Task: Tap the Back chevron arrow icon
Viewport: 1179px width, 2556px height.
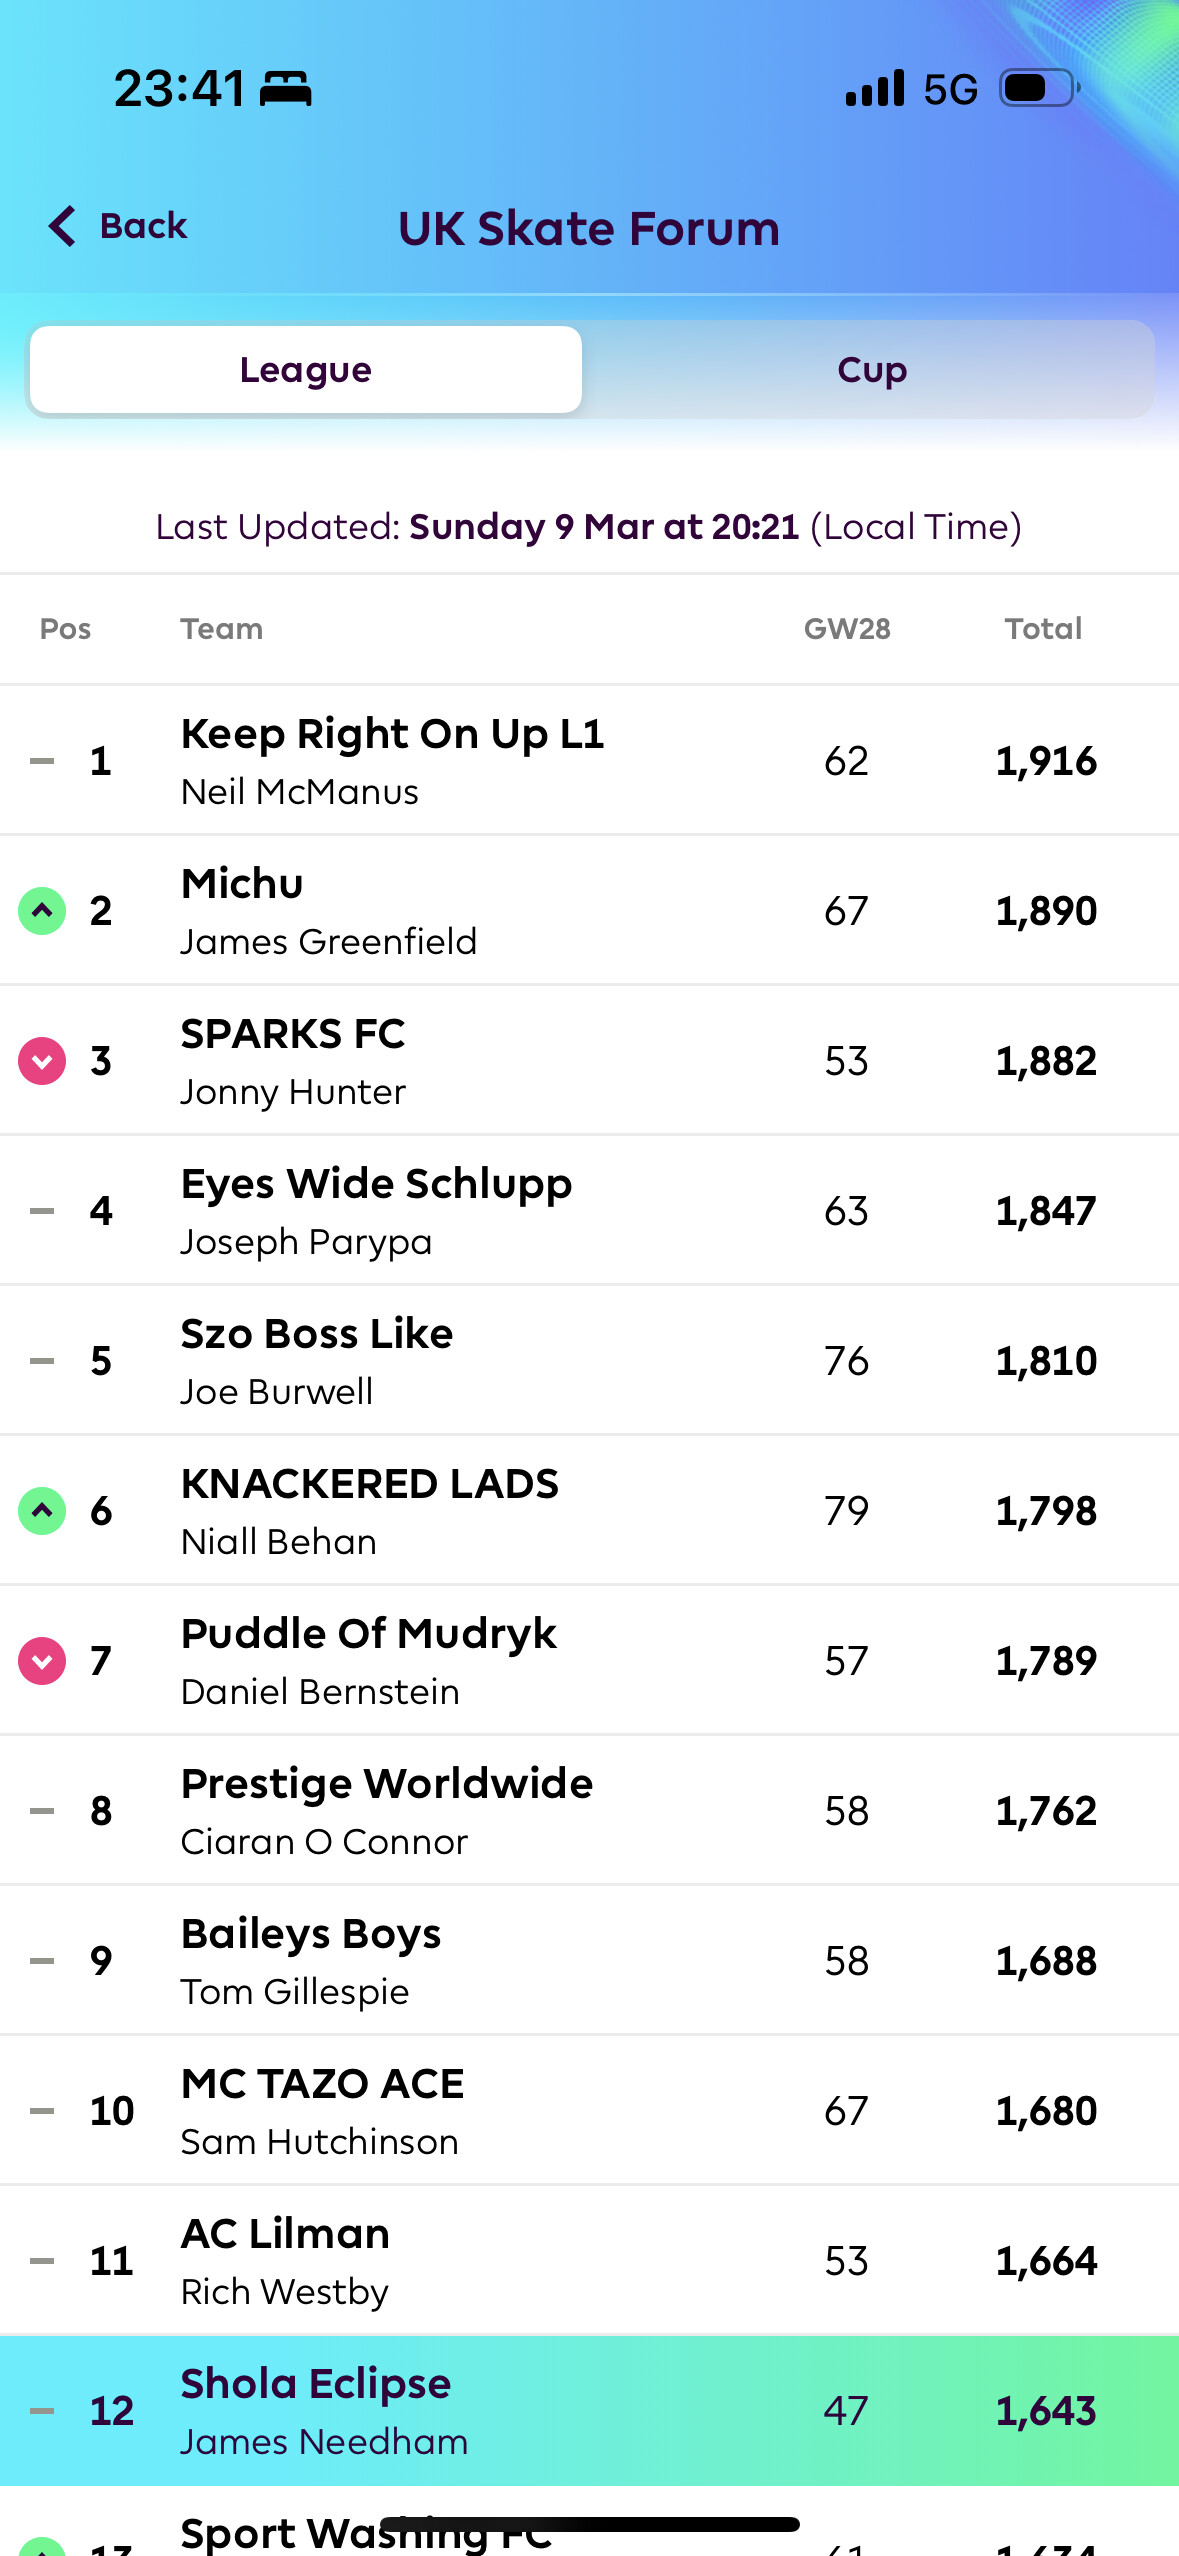Action: [x=62, y=226]
